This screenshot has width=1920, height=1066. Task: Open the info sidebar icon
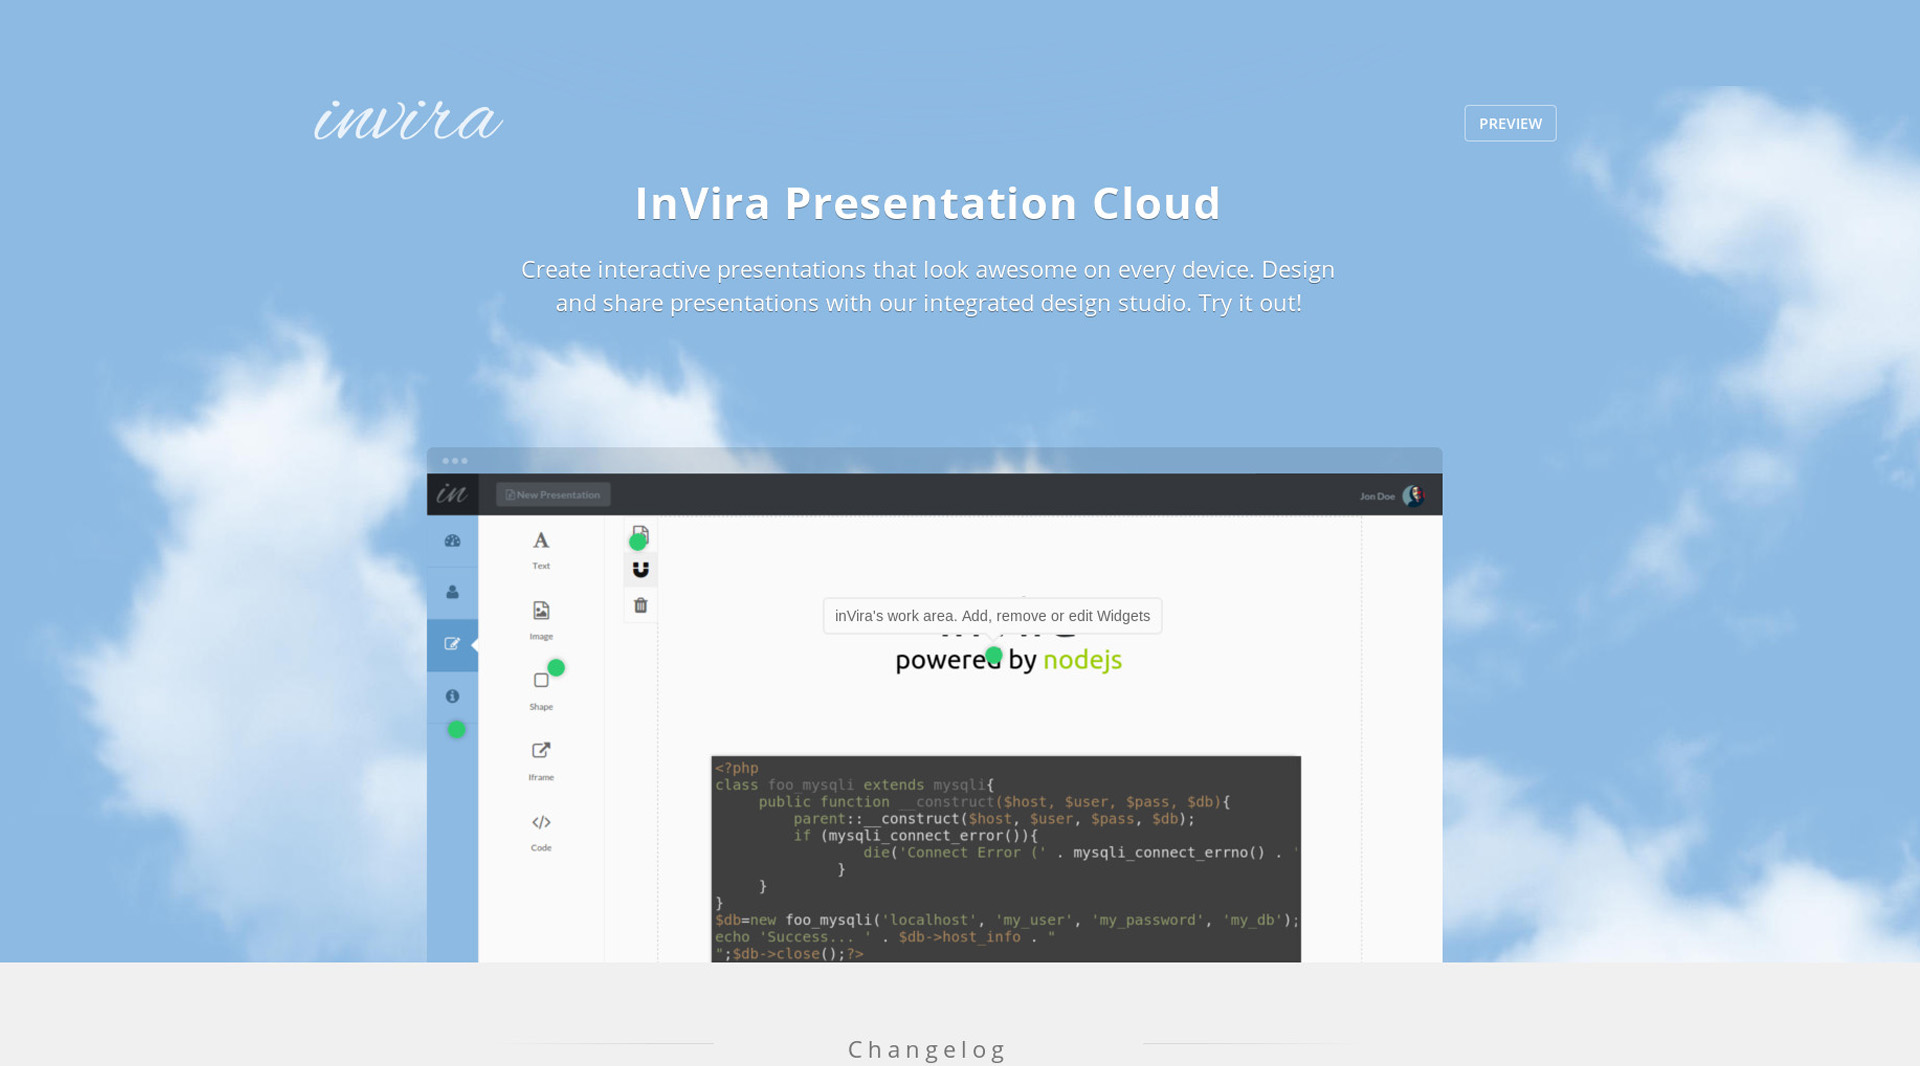point(452,696)
